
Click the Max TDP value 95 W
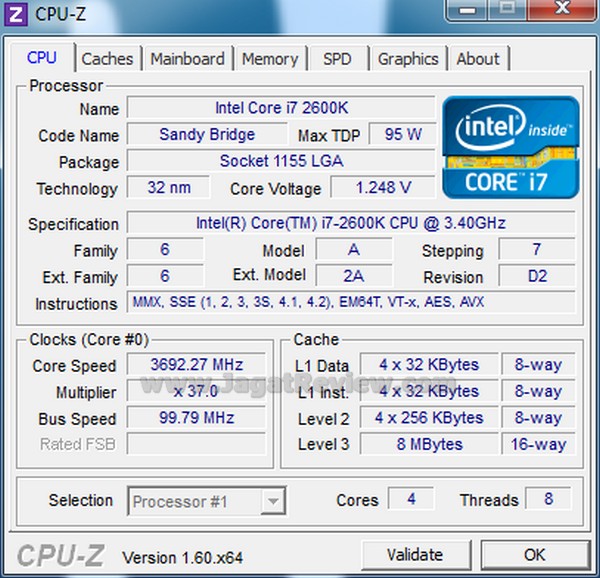point(403,134)
